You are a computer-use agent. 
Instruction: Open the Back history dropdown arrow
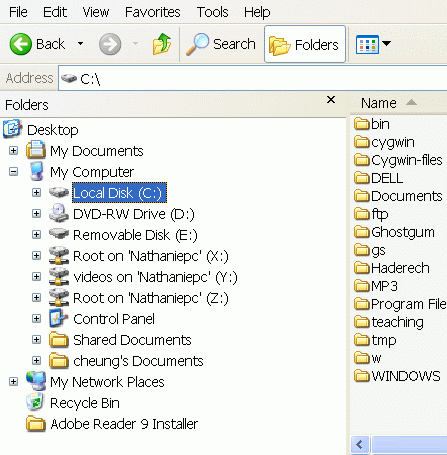pyautogui.click(x=80, y=44)
